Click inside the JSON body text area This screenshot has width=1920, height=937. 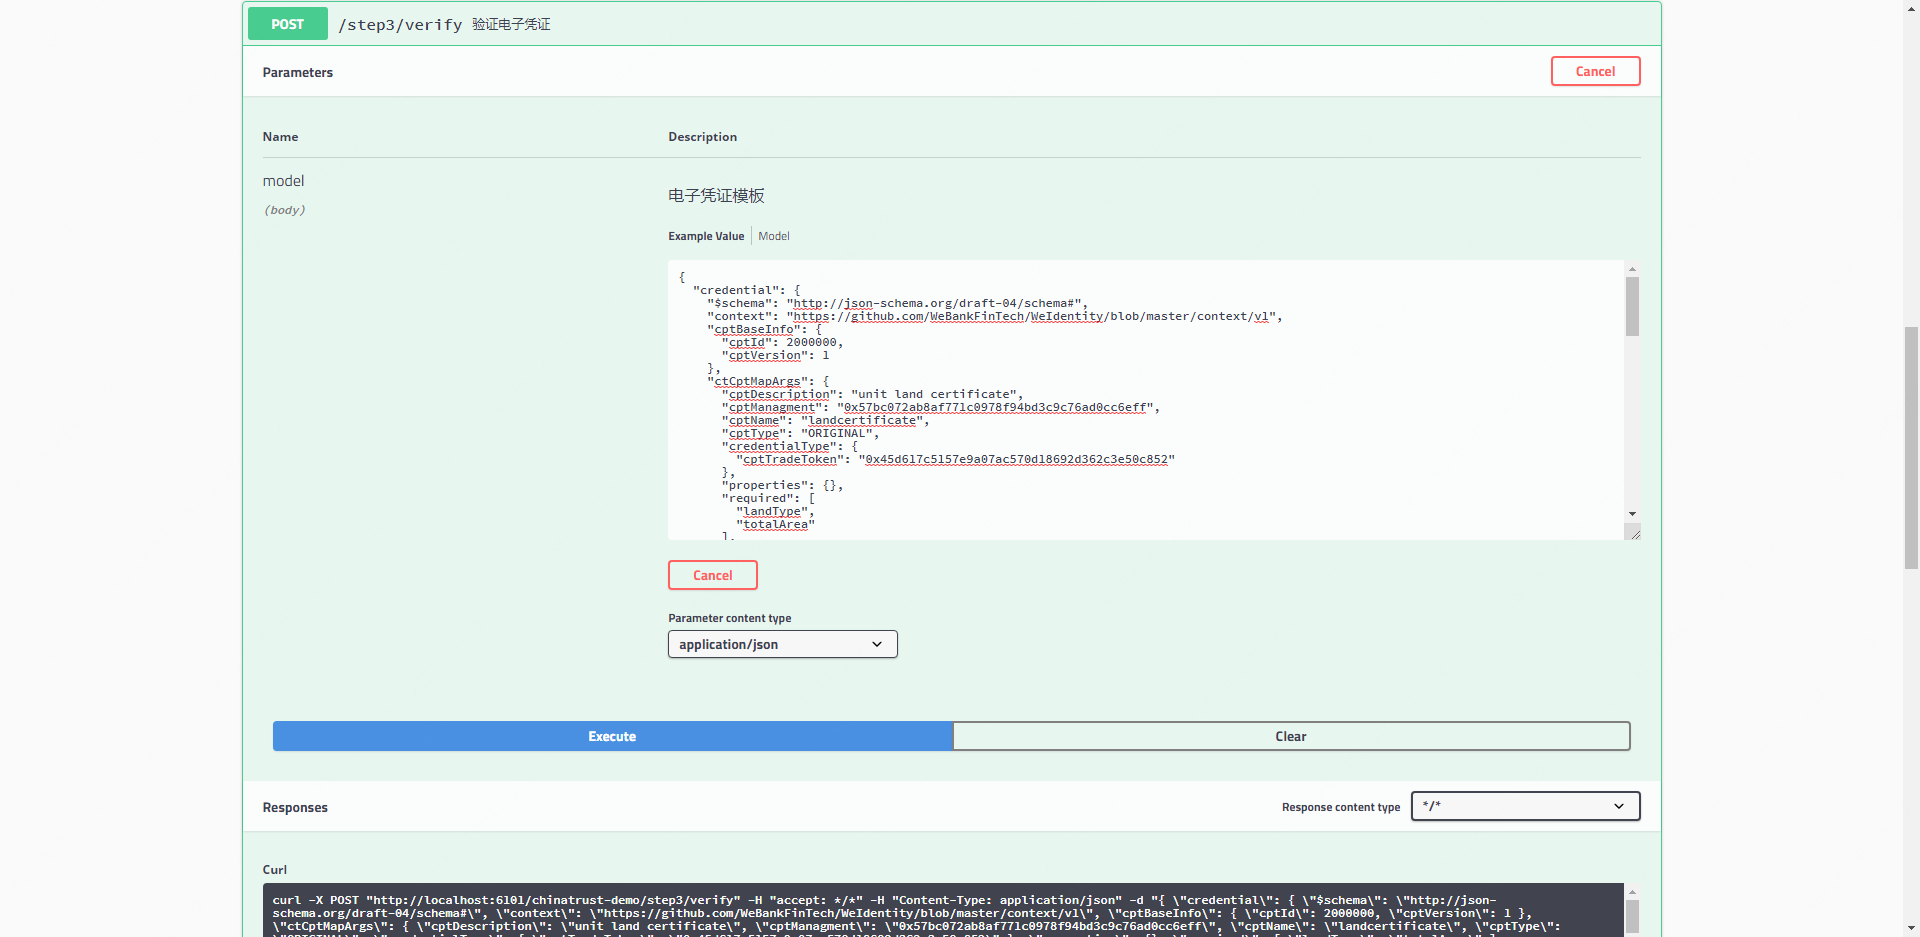coord(1146,400)
